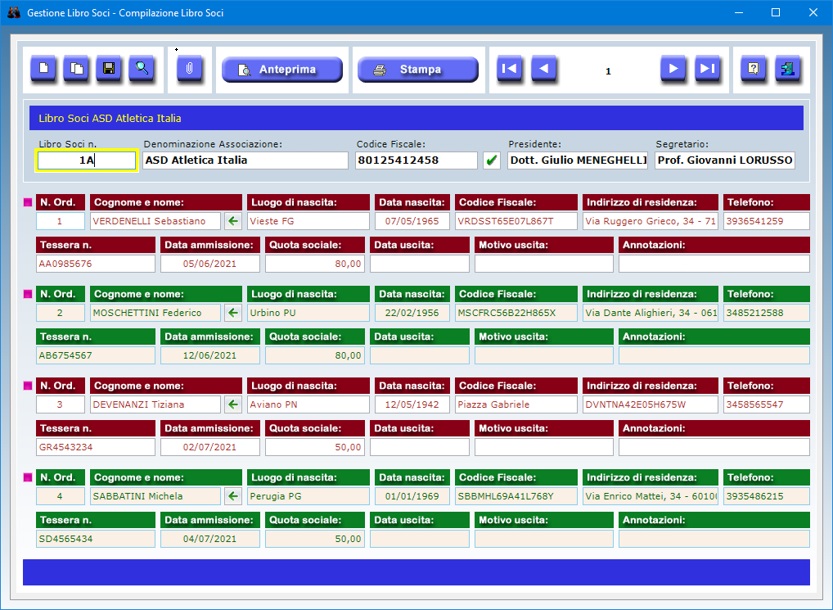The height and width of the screenshot is (610, 833).
Task: Click the Duplicate record icon
Action: 76,69
